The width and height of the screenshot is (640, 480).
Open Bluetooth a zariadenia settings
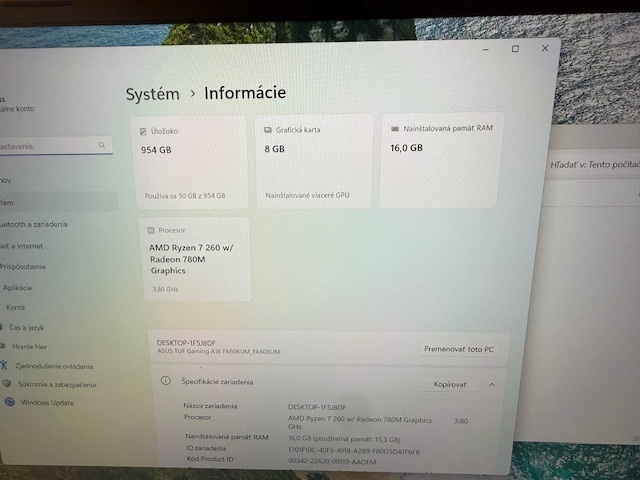34,224
